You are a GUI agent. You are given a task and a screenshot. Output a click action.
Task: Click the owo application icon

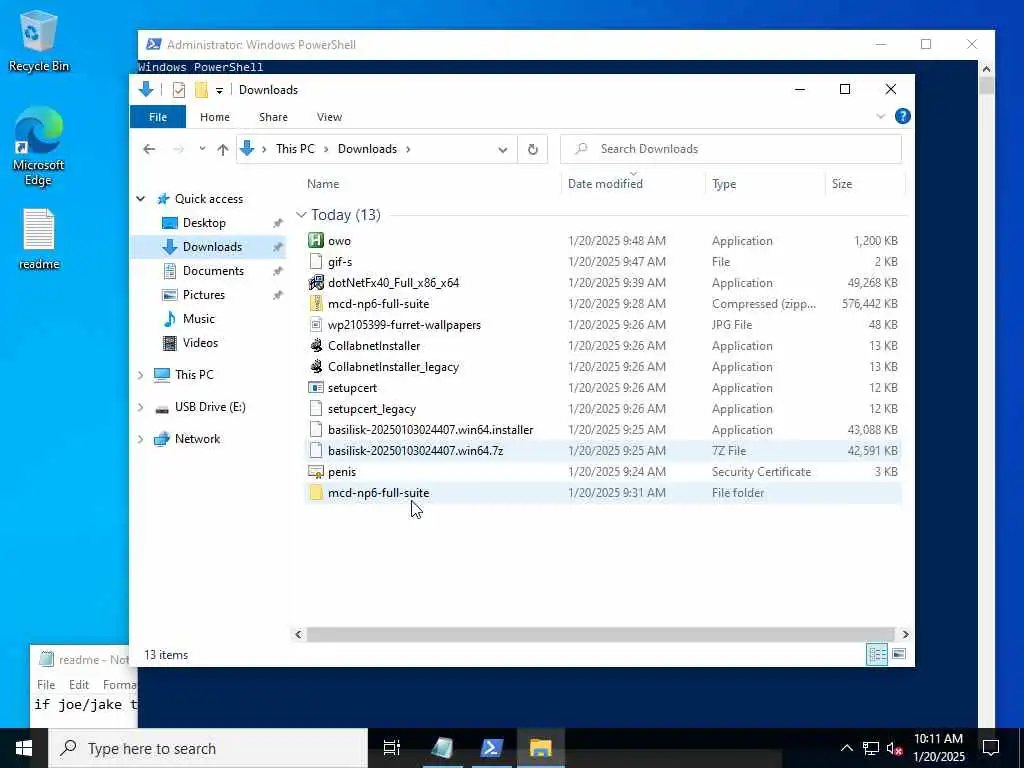point(316,241)
